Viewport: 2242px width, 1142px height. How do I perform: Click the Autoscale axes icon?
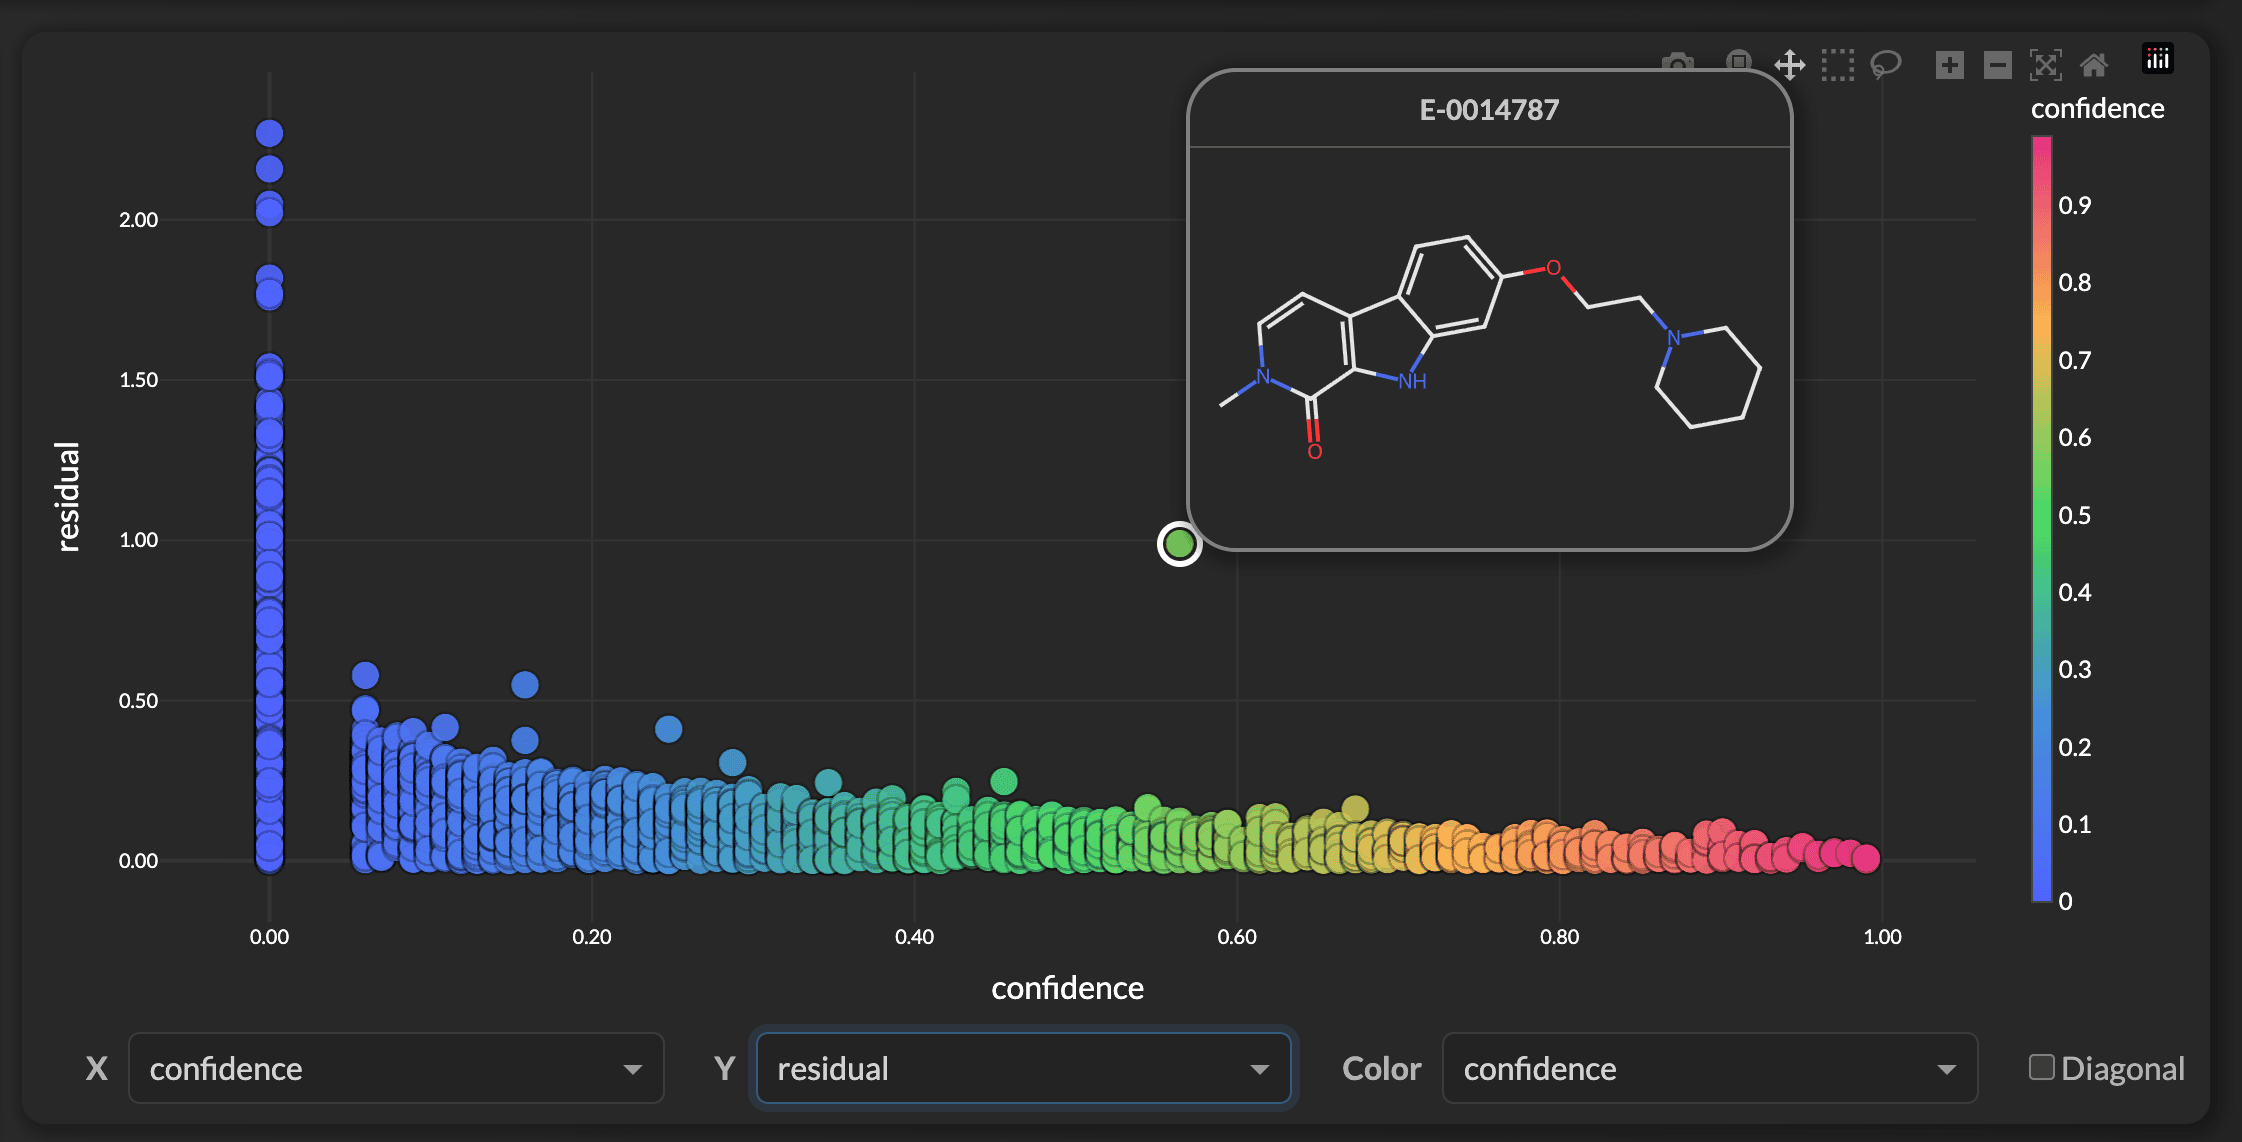coord(2045,66)
